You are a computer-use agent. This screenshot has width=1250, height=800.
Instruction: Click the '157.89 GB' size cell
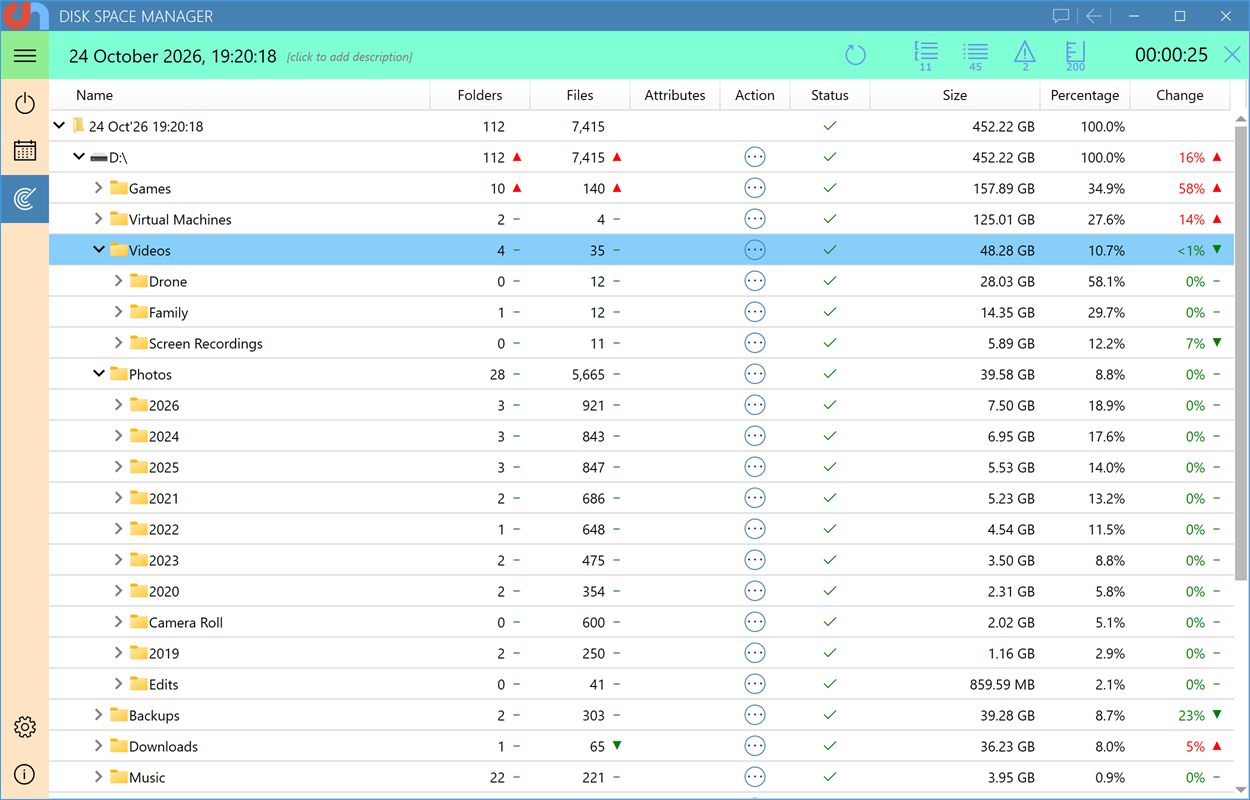(1003, 188)
